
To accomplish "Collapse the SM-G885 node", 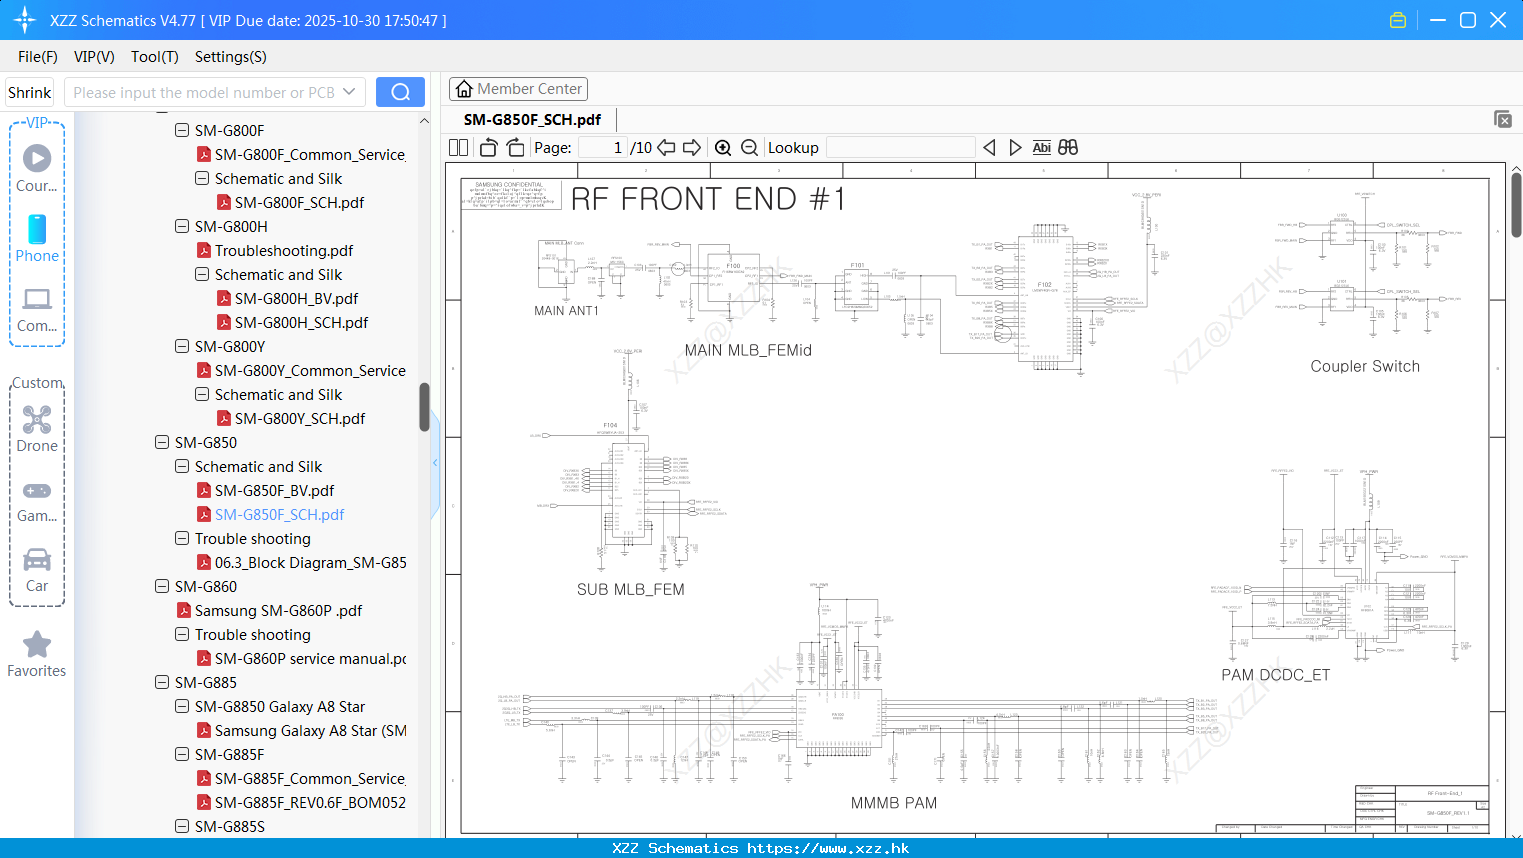I will coord(162,682).
